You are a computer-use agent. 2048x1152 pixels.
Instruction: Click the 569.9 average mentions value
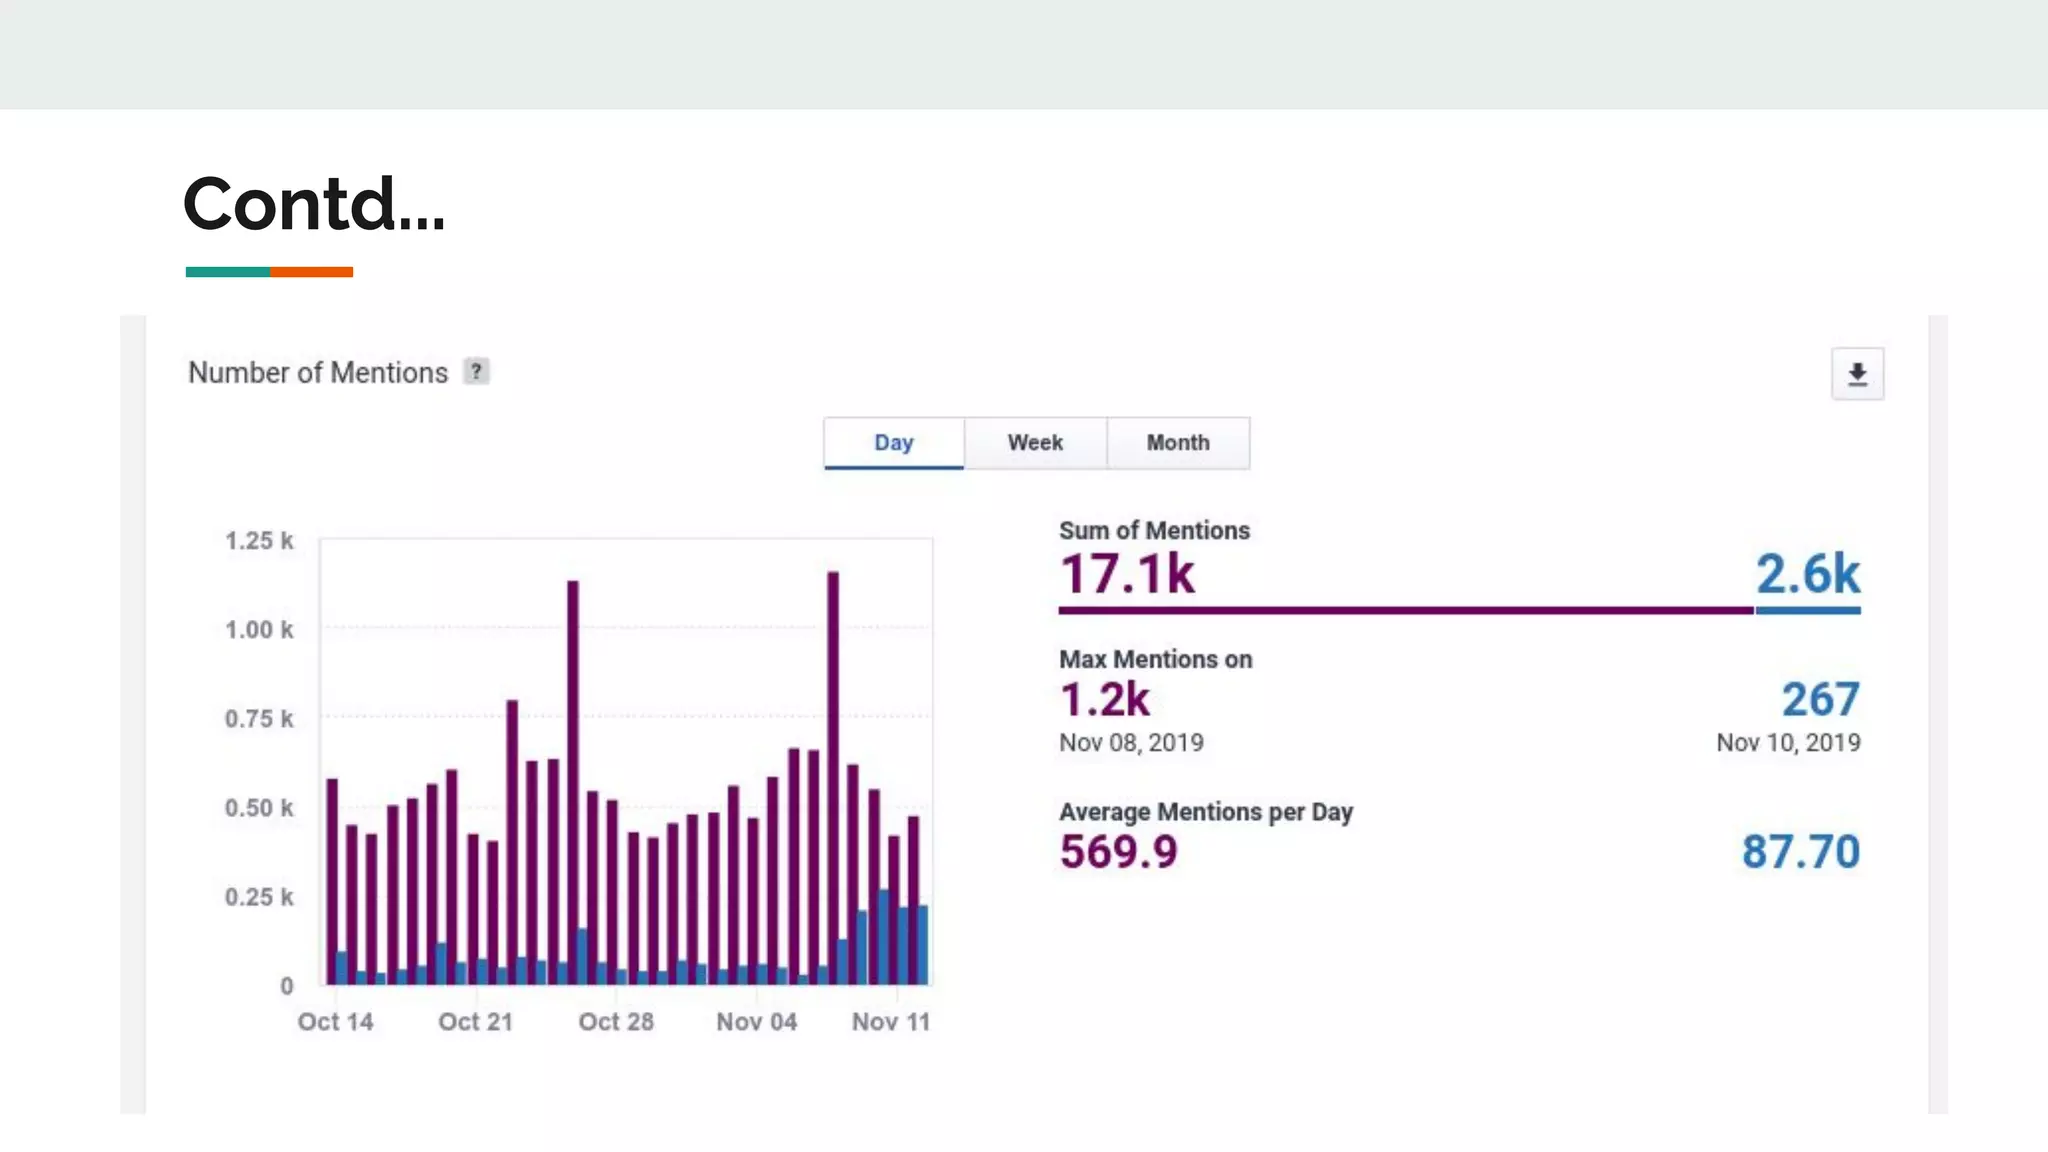[1118, 852]
